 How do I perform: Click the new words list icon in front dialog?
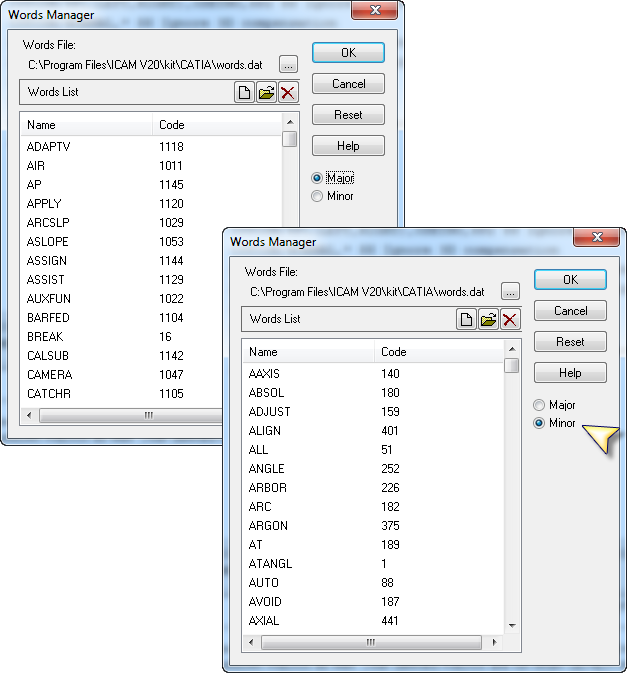click(x=466, y=319)
